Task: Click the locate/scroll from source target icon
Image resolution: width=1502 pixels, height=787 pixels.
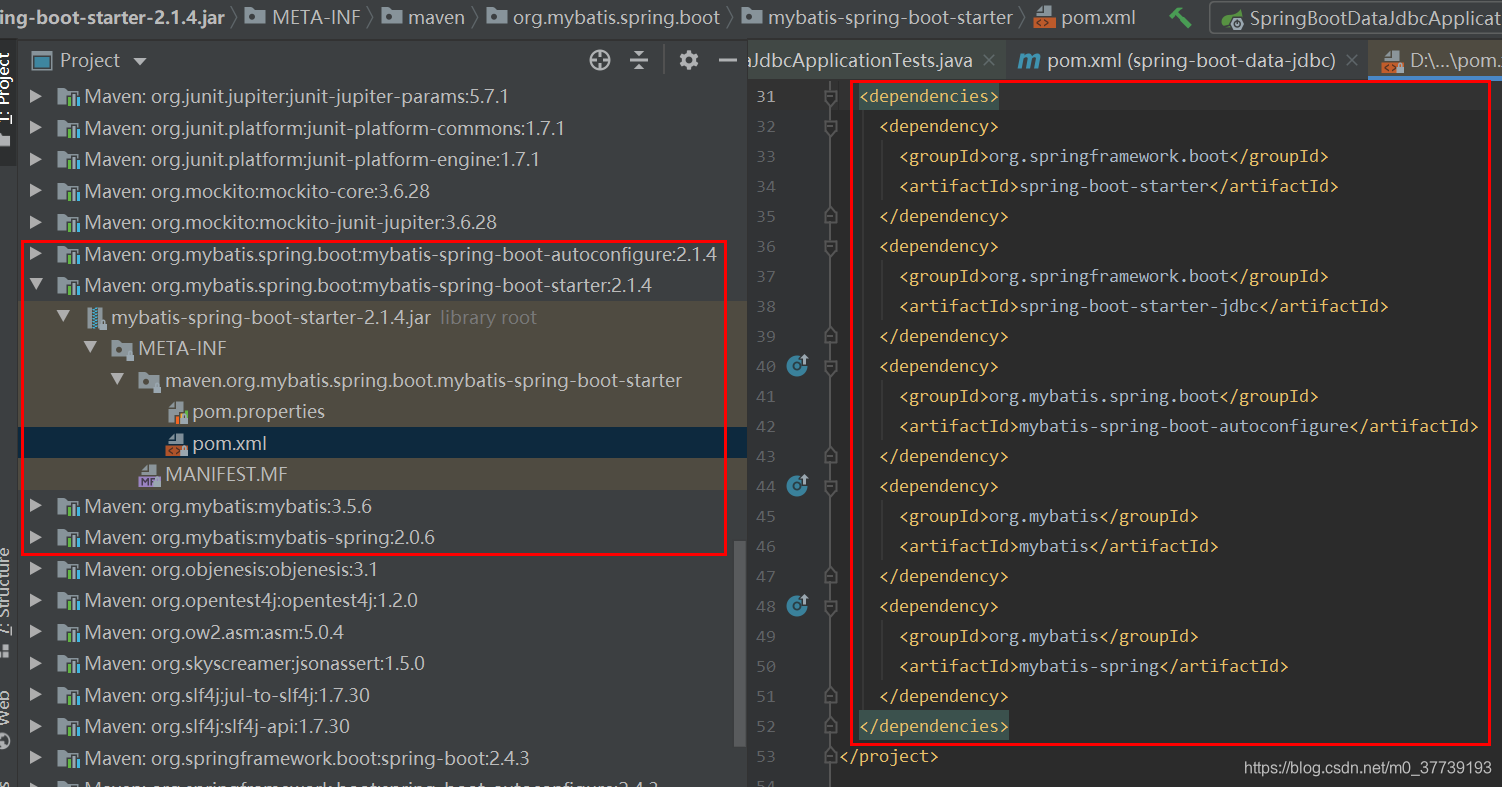Action: click(x=600, y=61)
